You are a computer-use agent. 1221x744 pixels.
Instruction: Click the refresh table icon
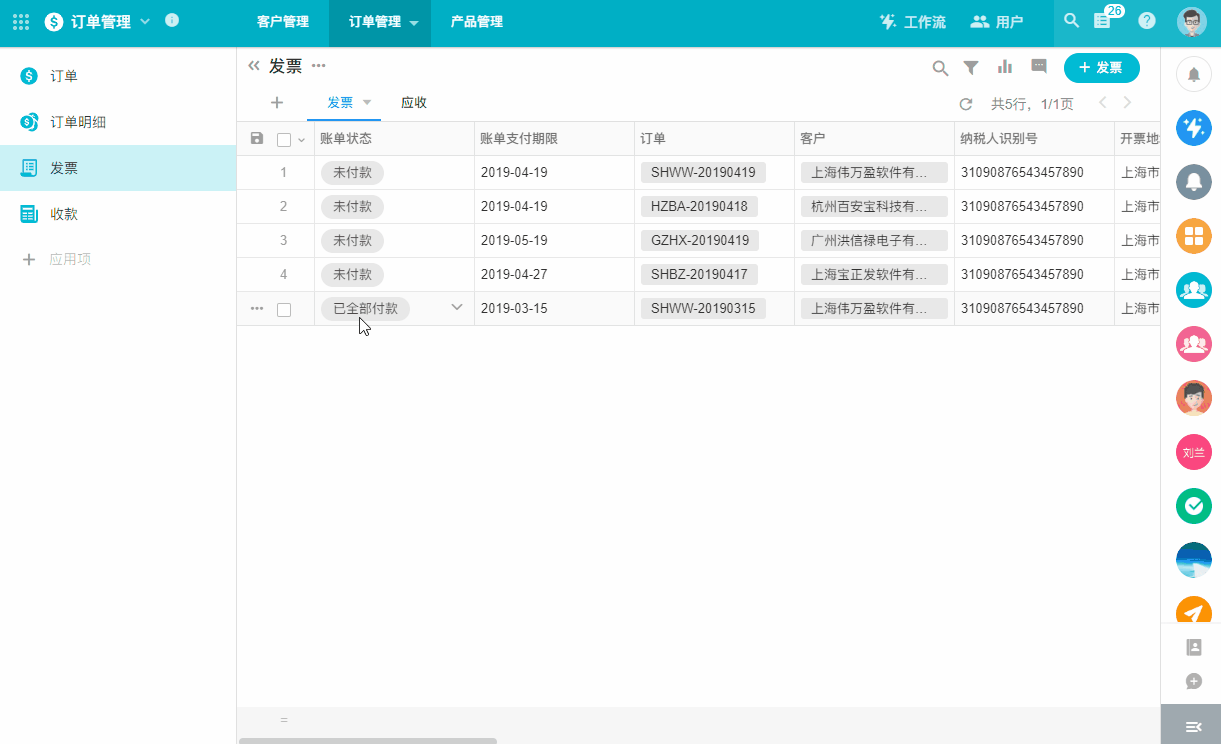coord(965,104)
